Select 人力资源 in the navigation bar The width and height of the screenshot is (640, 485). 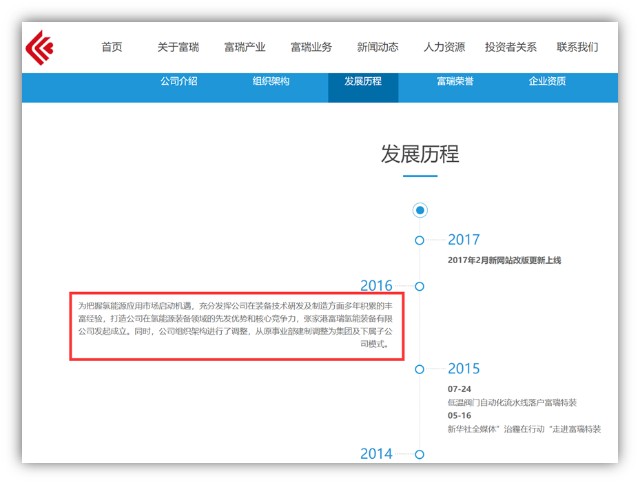(x=444, y=47)
